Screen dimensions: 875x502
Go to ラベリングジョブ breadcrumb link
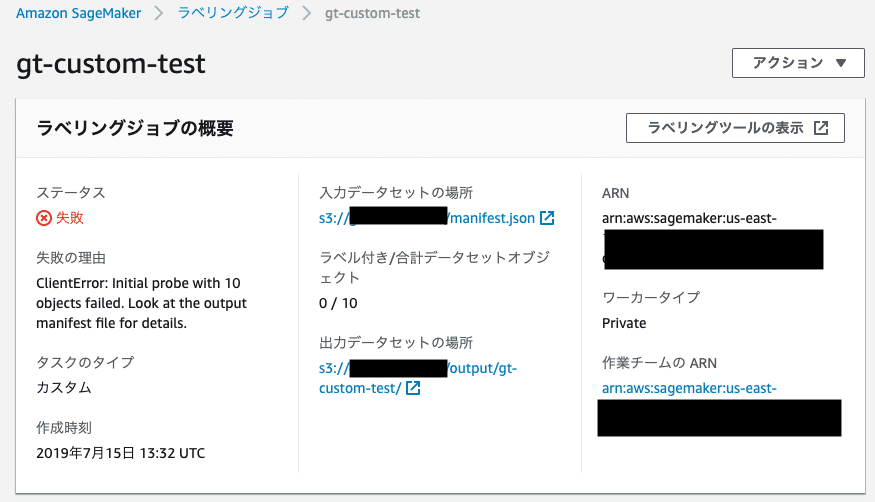[233, 13]
